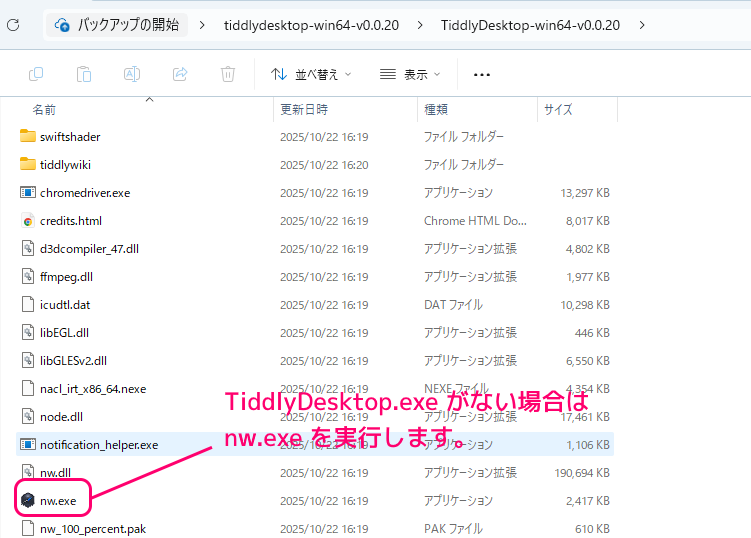Select the icudtl.dat file icon
The height and width of the screenshot is (538, 751).
28,305
